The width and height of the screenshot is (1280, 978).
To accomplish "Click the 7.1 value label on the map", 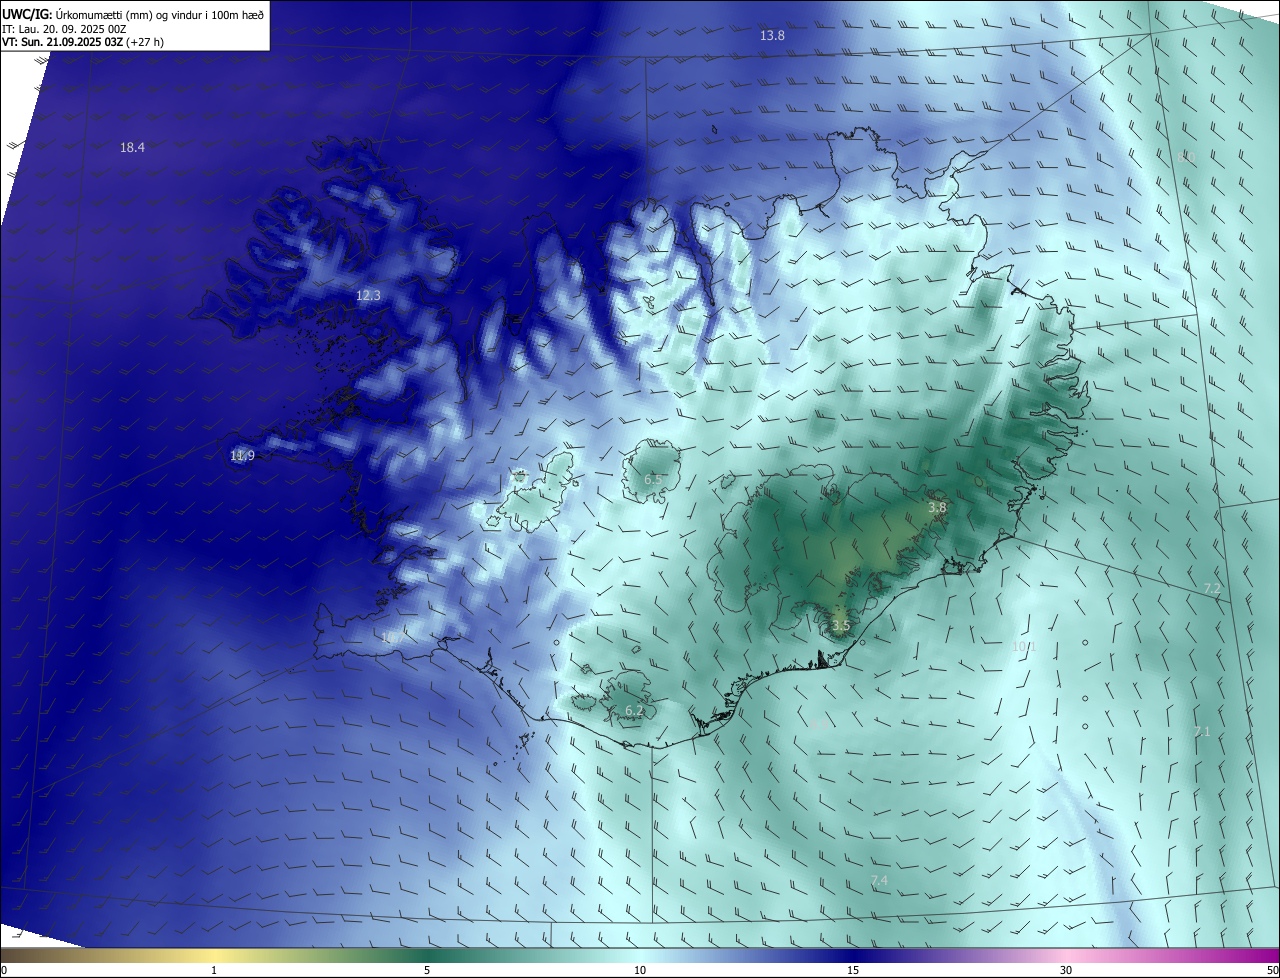I will (x=1202, y=732).
